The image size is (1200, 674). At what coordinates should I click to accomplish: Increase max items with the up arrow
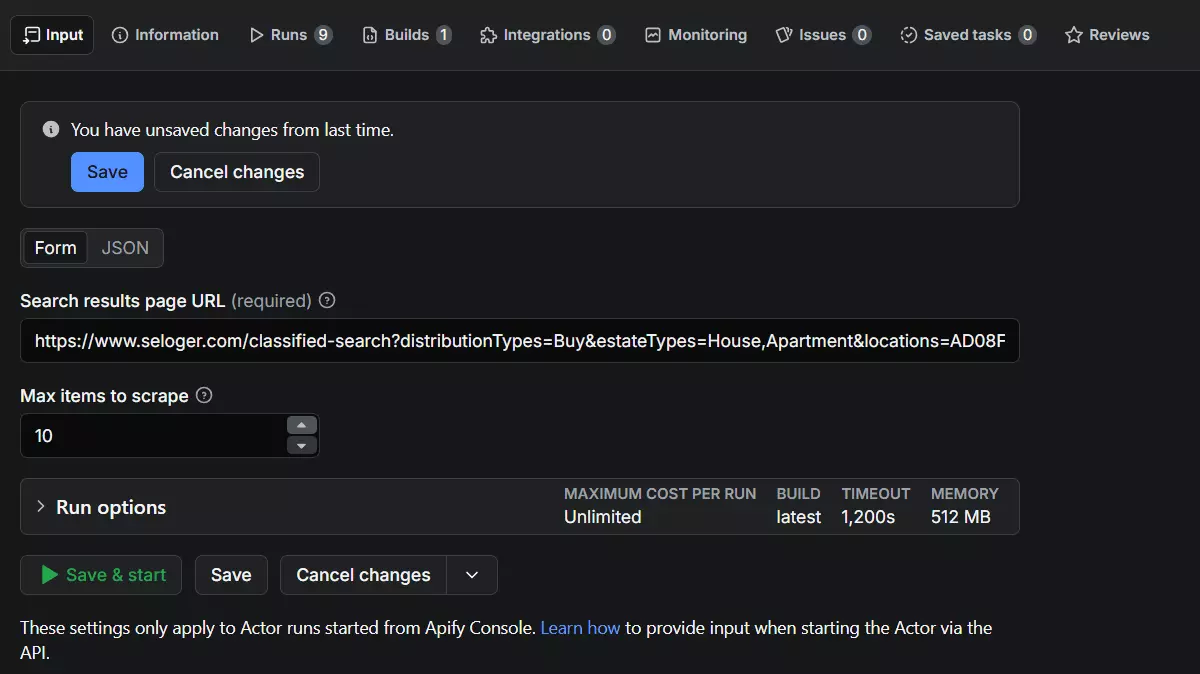click(302, 425)
